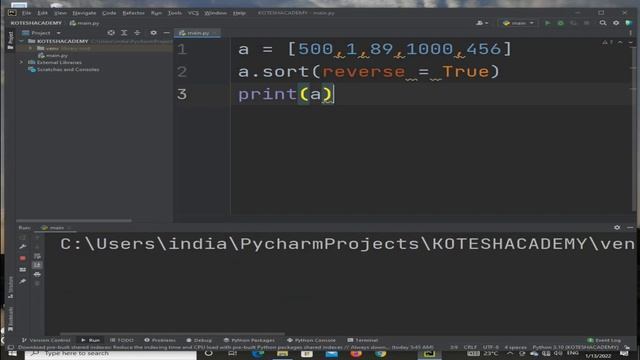The height and width of the screenshot is (360, 640).
Task: Toggle soft-wrap icon in Run panel
Action: pos(37,256)
